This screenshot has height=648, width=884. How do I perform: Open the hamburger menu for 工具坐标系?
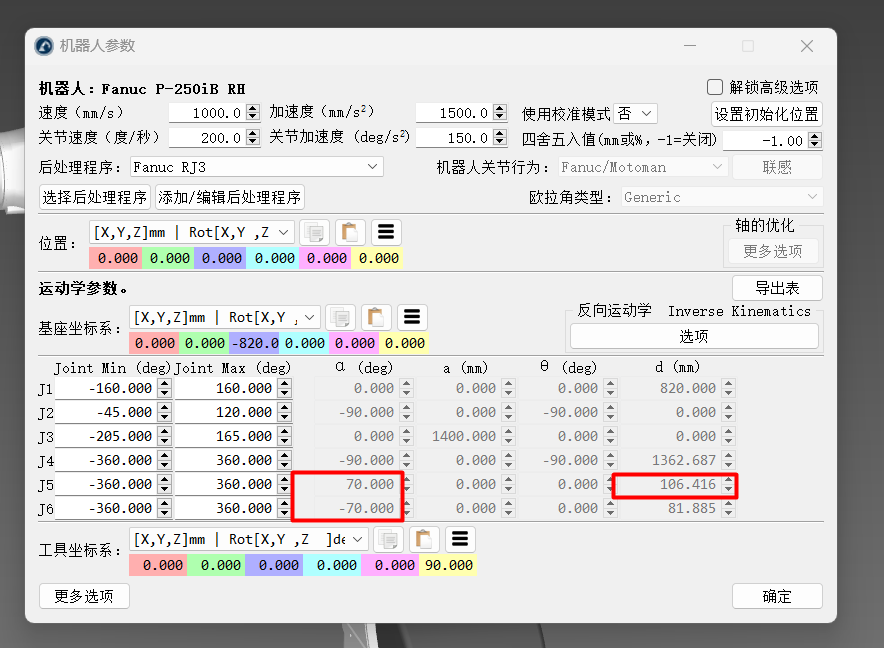tap(460, 539)
